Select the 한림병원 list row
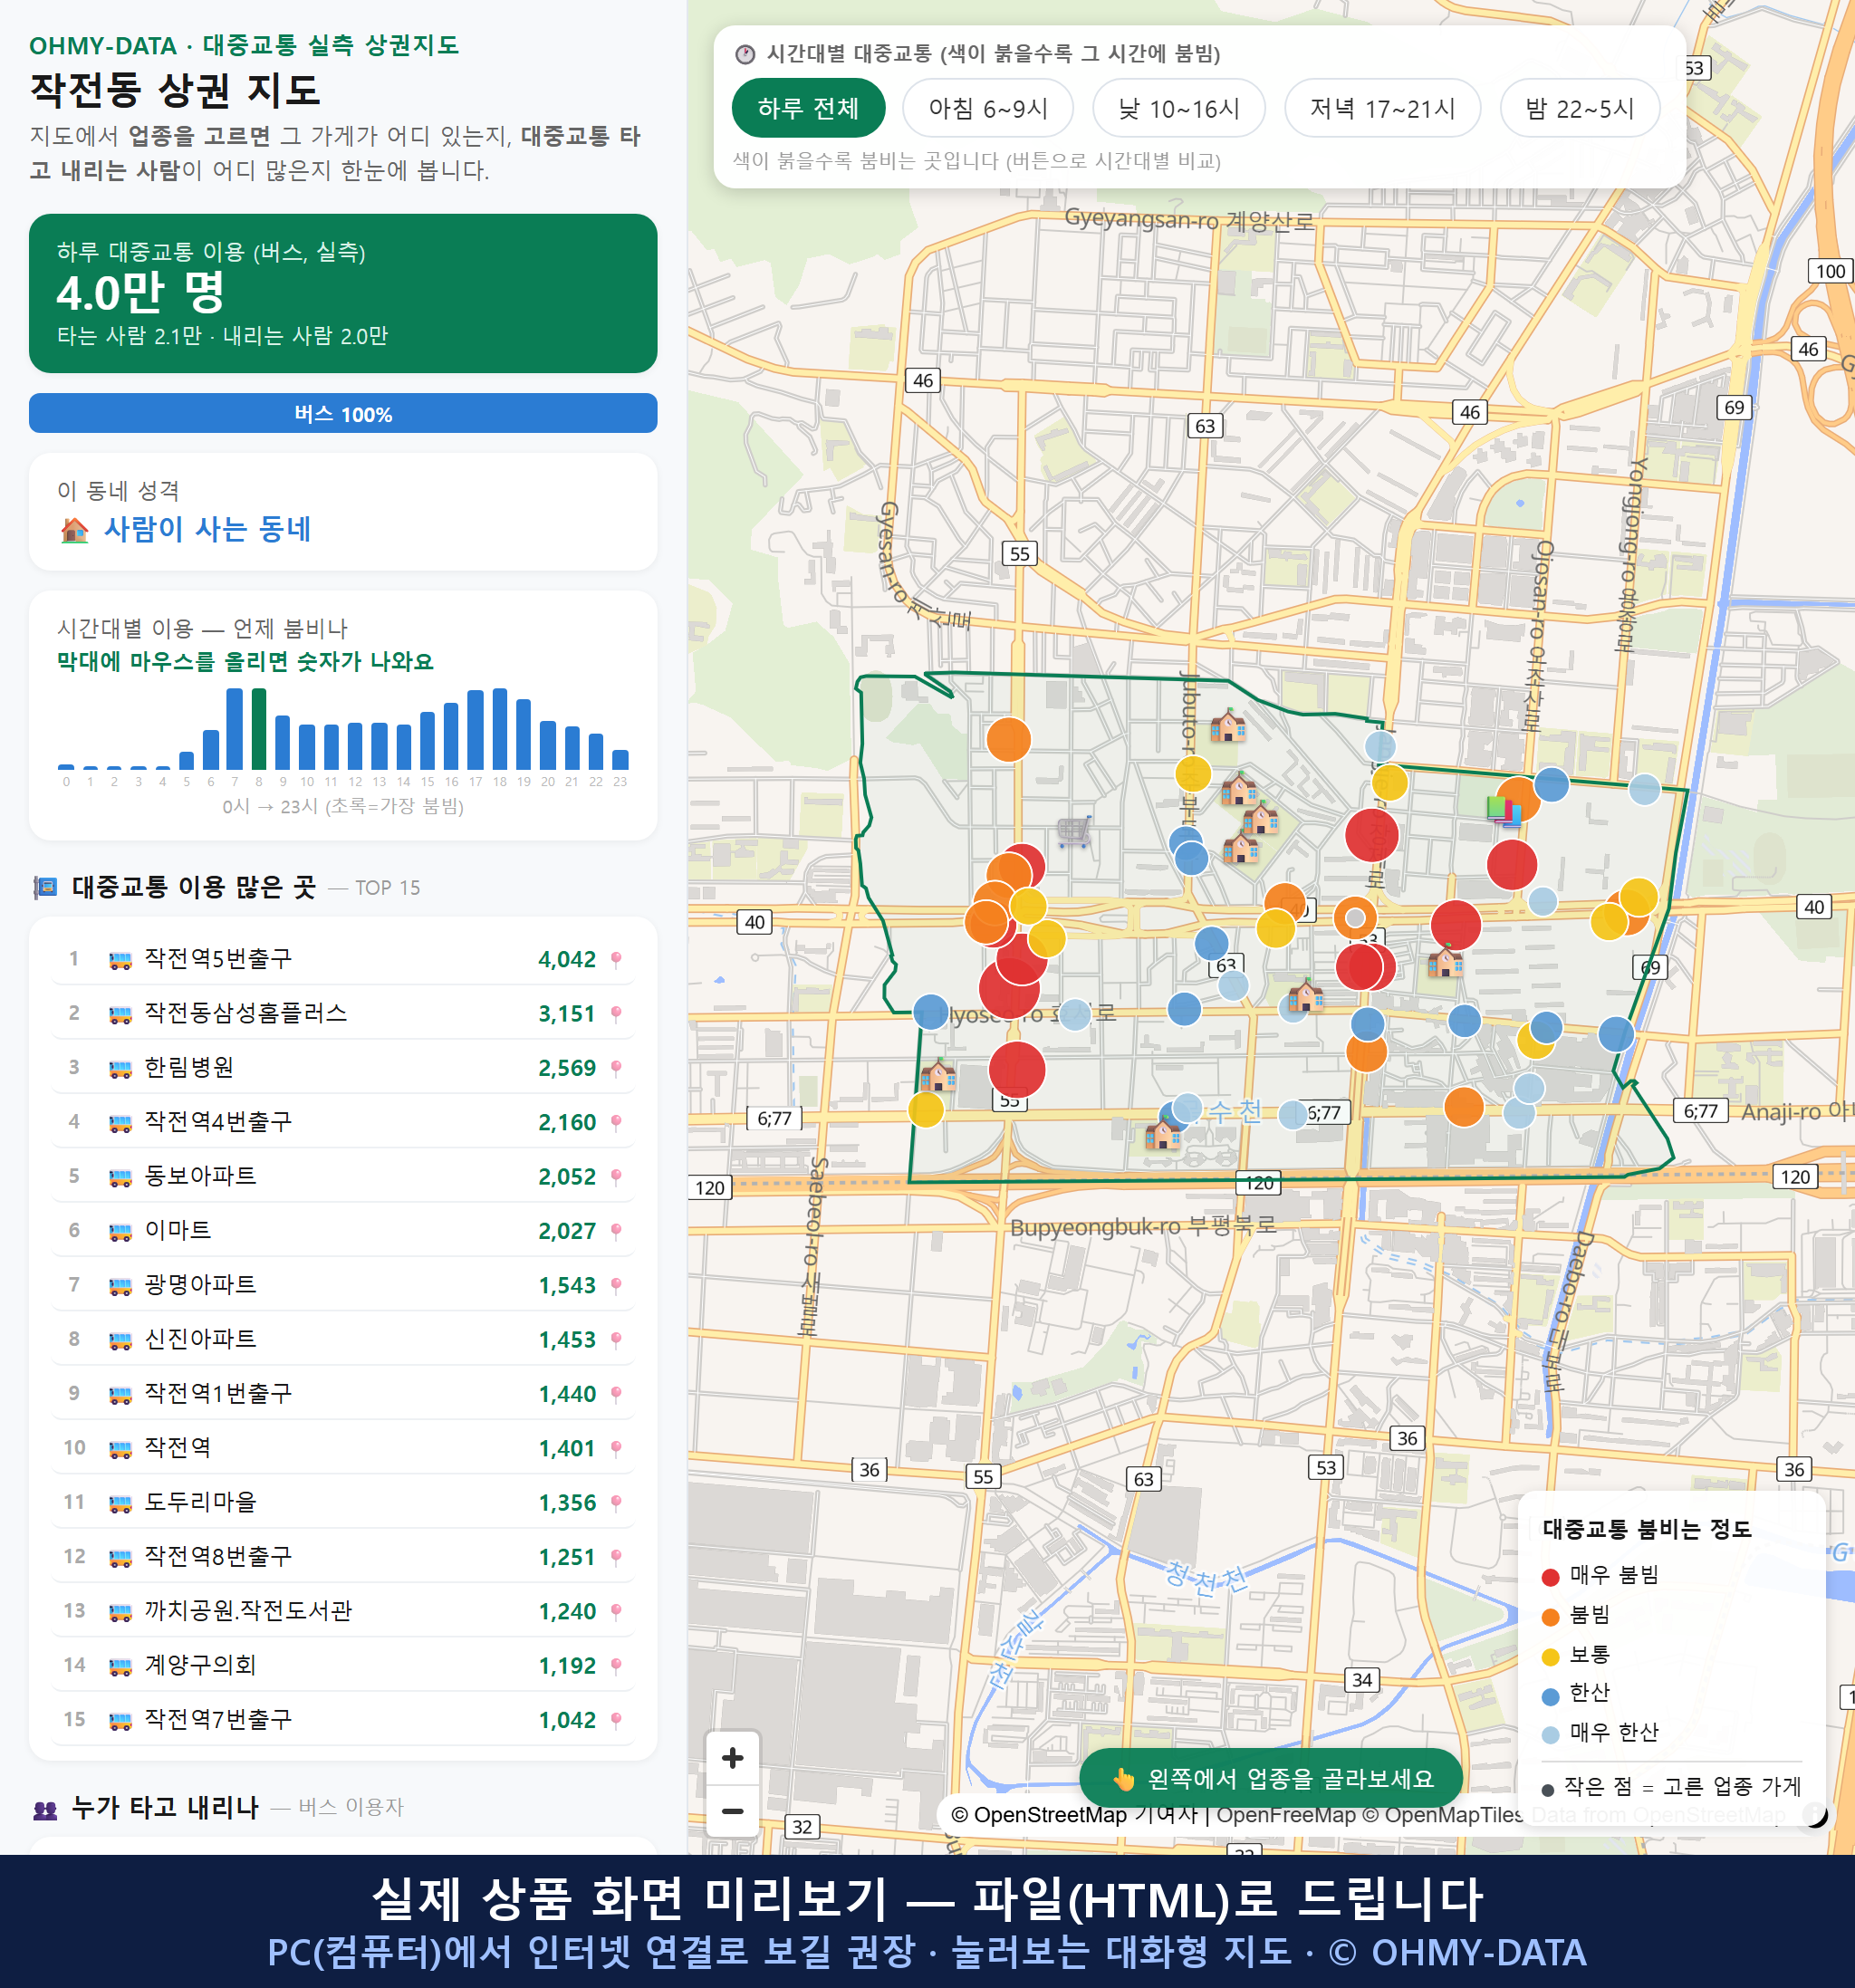 coord(342,1068)
